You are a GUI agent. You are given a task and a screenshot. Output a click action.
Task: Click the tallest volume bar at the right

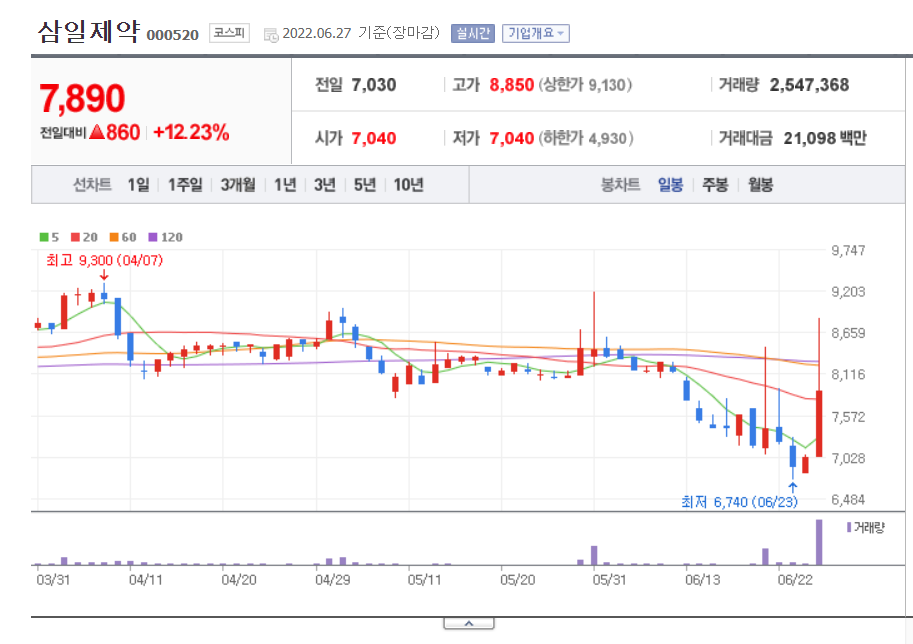coord(819,542)
